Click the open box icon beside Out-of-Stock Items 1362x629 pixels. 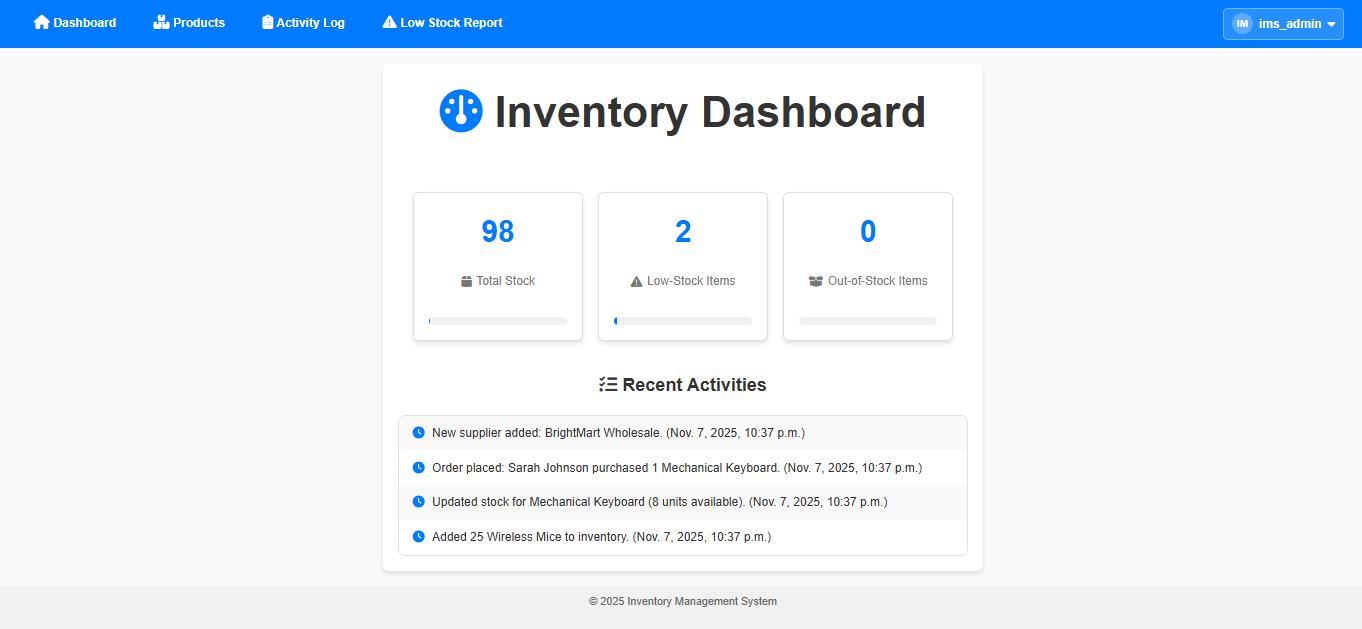(x=816, y=281)
